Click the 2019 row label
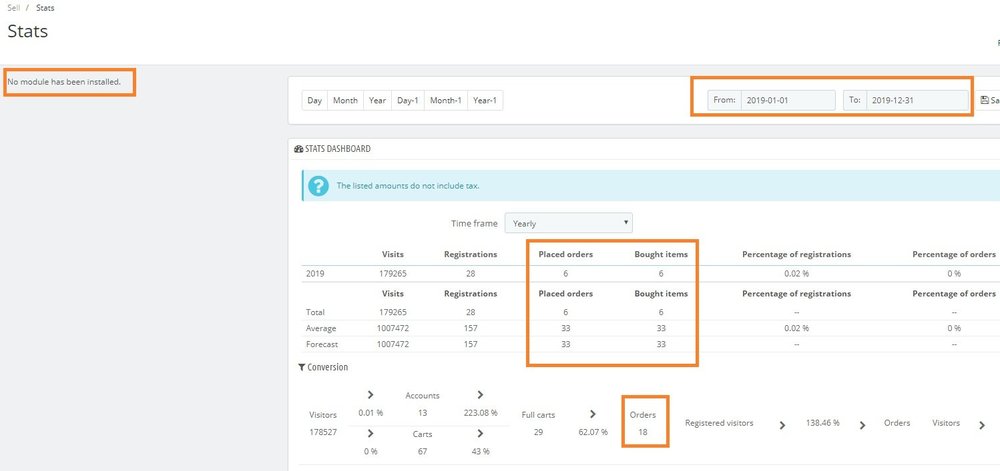Screen dimensions: 1000x471 [315, 273]
